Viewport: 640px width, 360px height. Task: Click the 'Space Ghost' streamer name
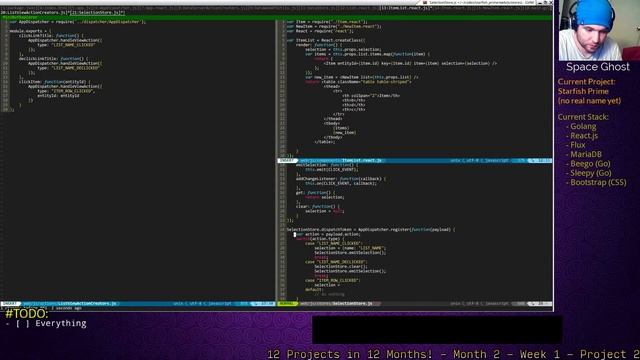598,67
